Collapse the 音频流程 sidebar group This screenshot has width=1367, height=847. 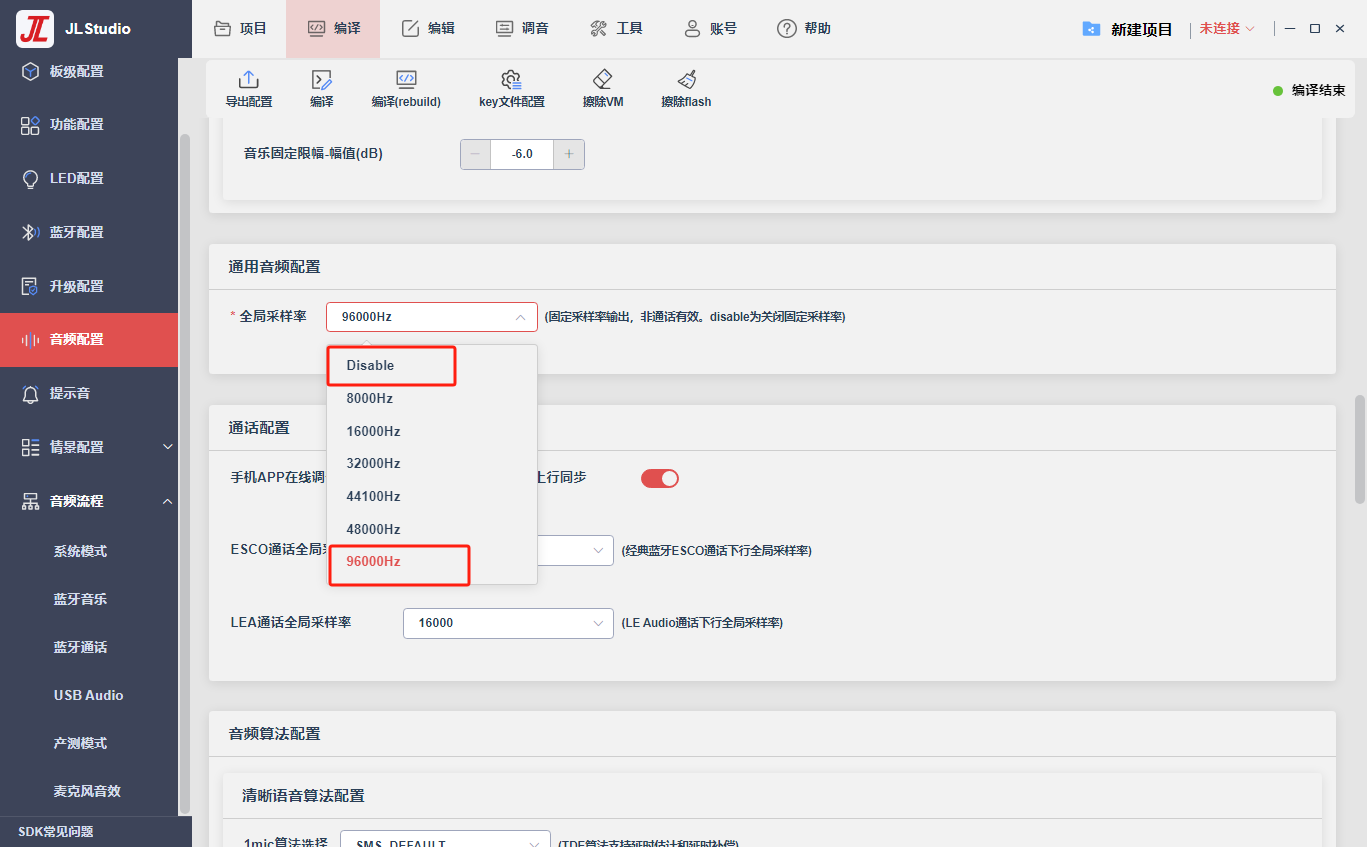pyautogui.click(x=89, y=501)
